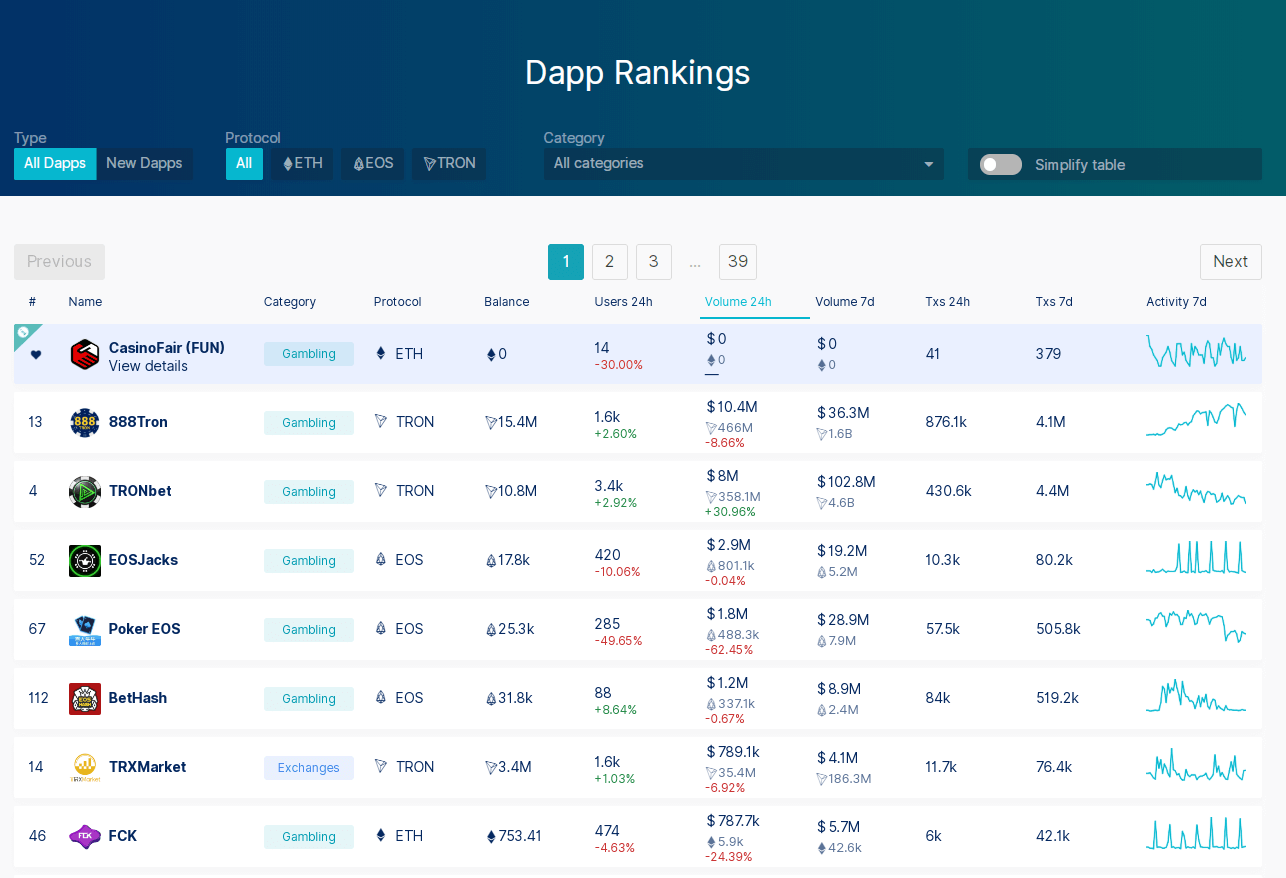Click the CasinoFair (FUN) name

tap(167, 348)
